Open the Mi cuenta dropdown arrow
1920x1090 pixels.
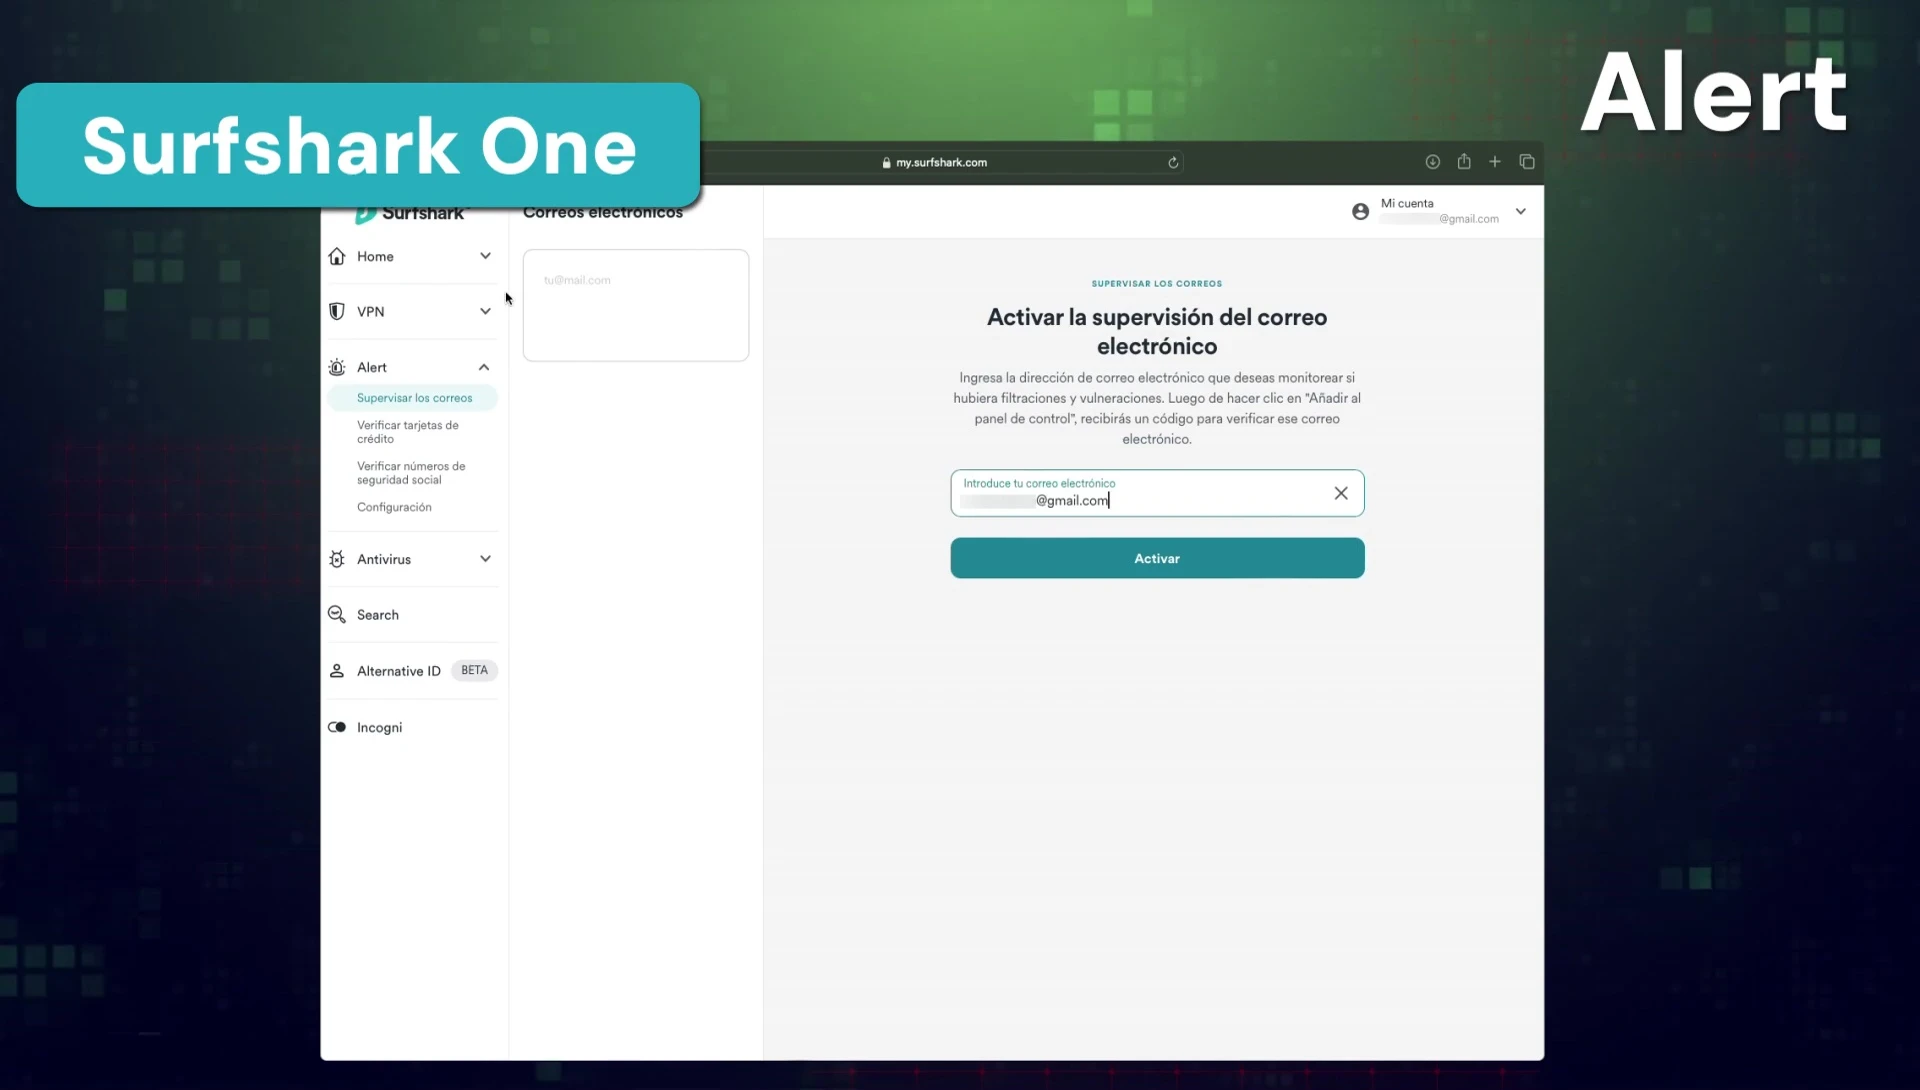(1521, 211)
